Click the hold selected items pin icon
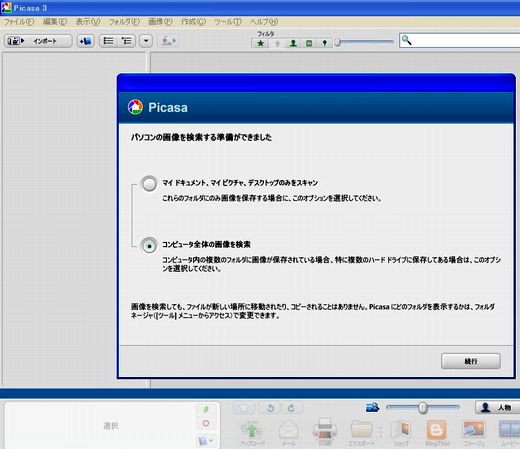The height and width of the screenshot is (449, 520). (206, 410)
